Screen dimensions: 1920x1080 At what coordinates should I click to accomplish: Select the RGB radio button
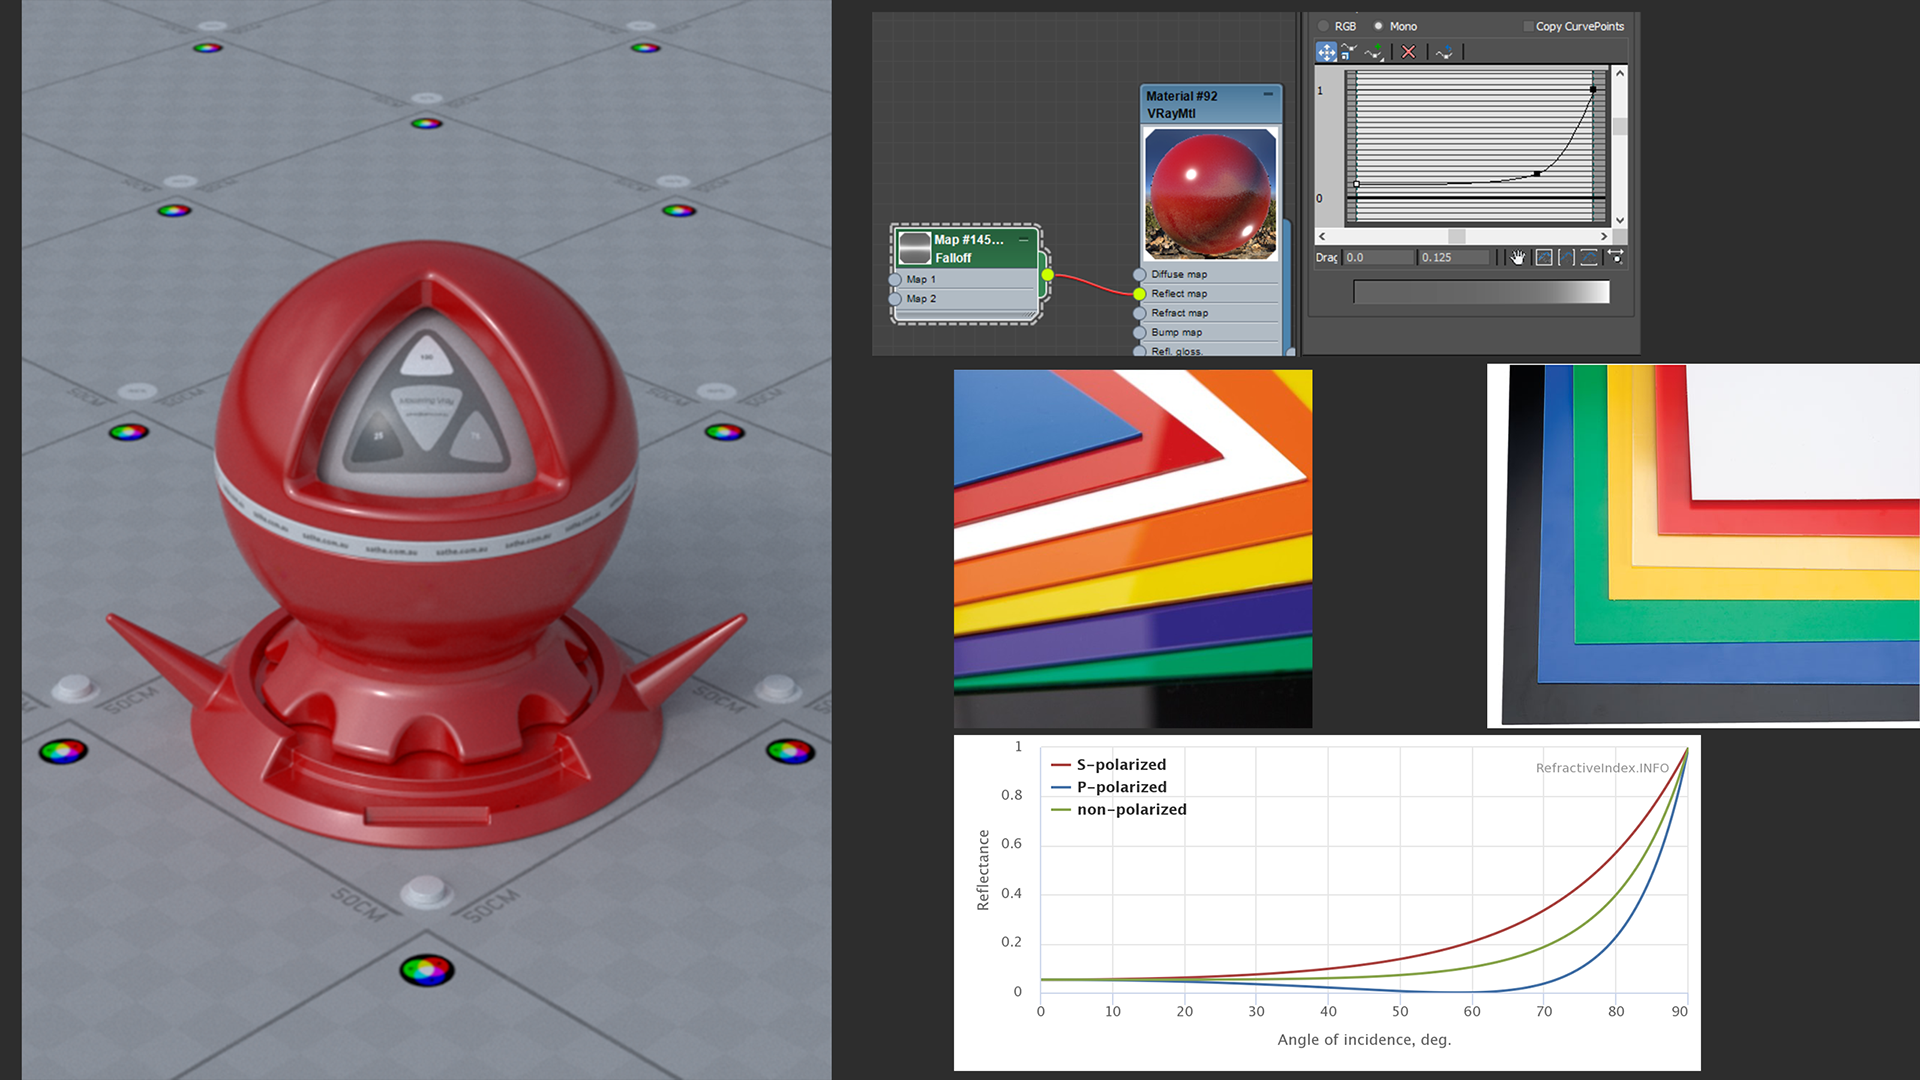pyautogui.click(x=1324, y=26)
